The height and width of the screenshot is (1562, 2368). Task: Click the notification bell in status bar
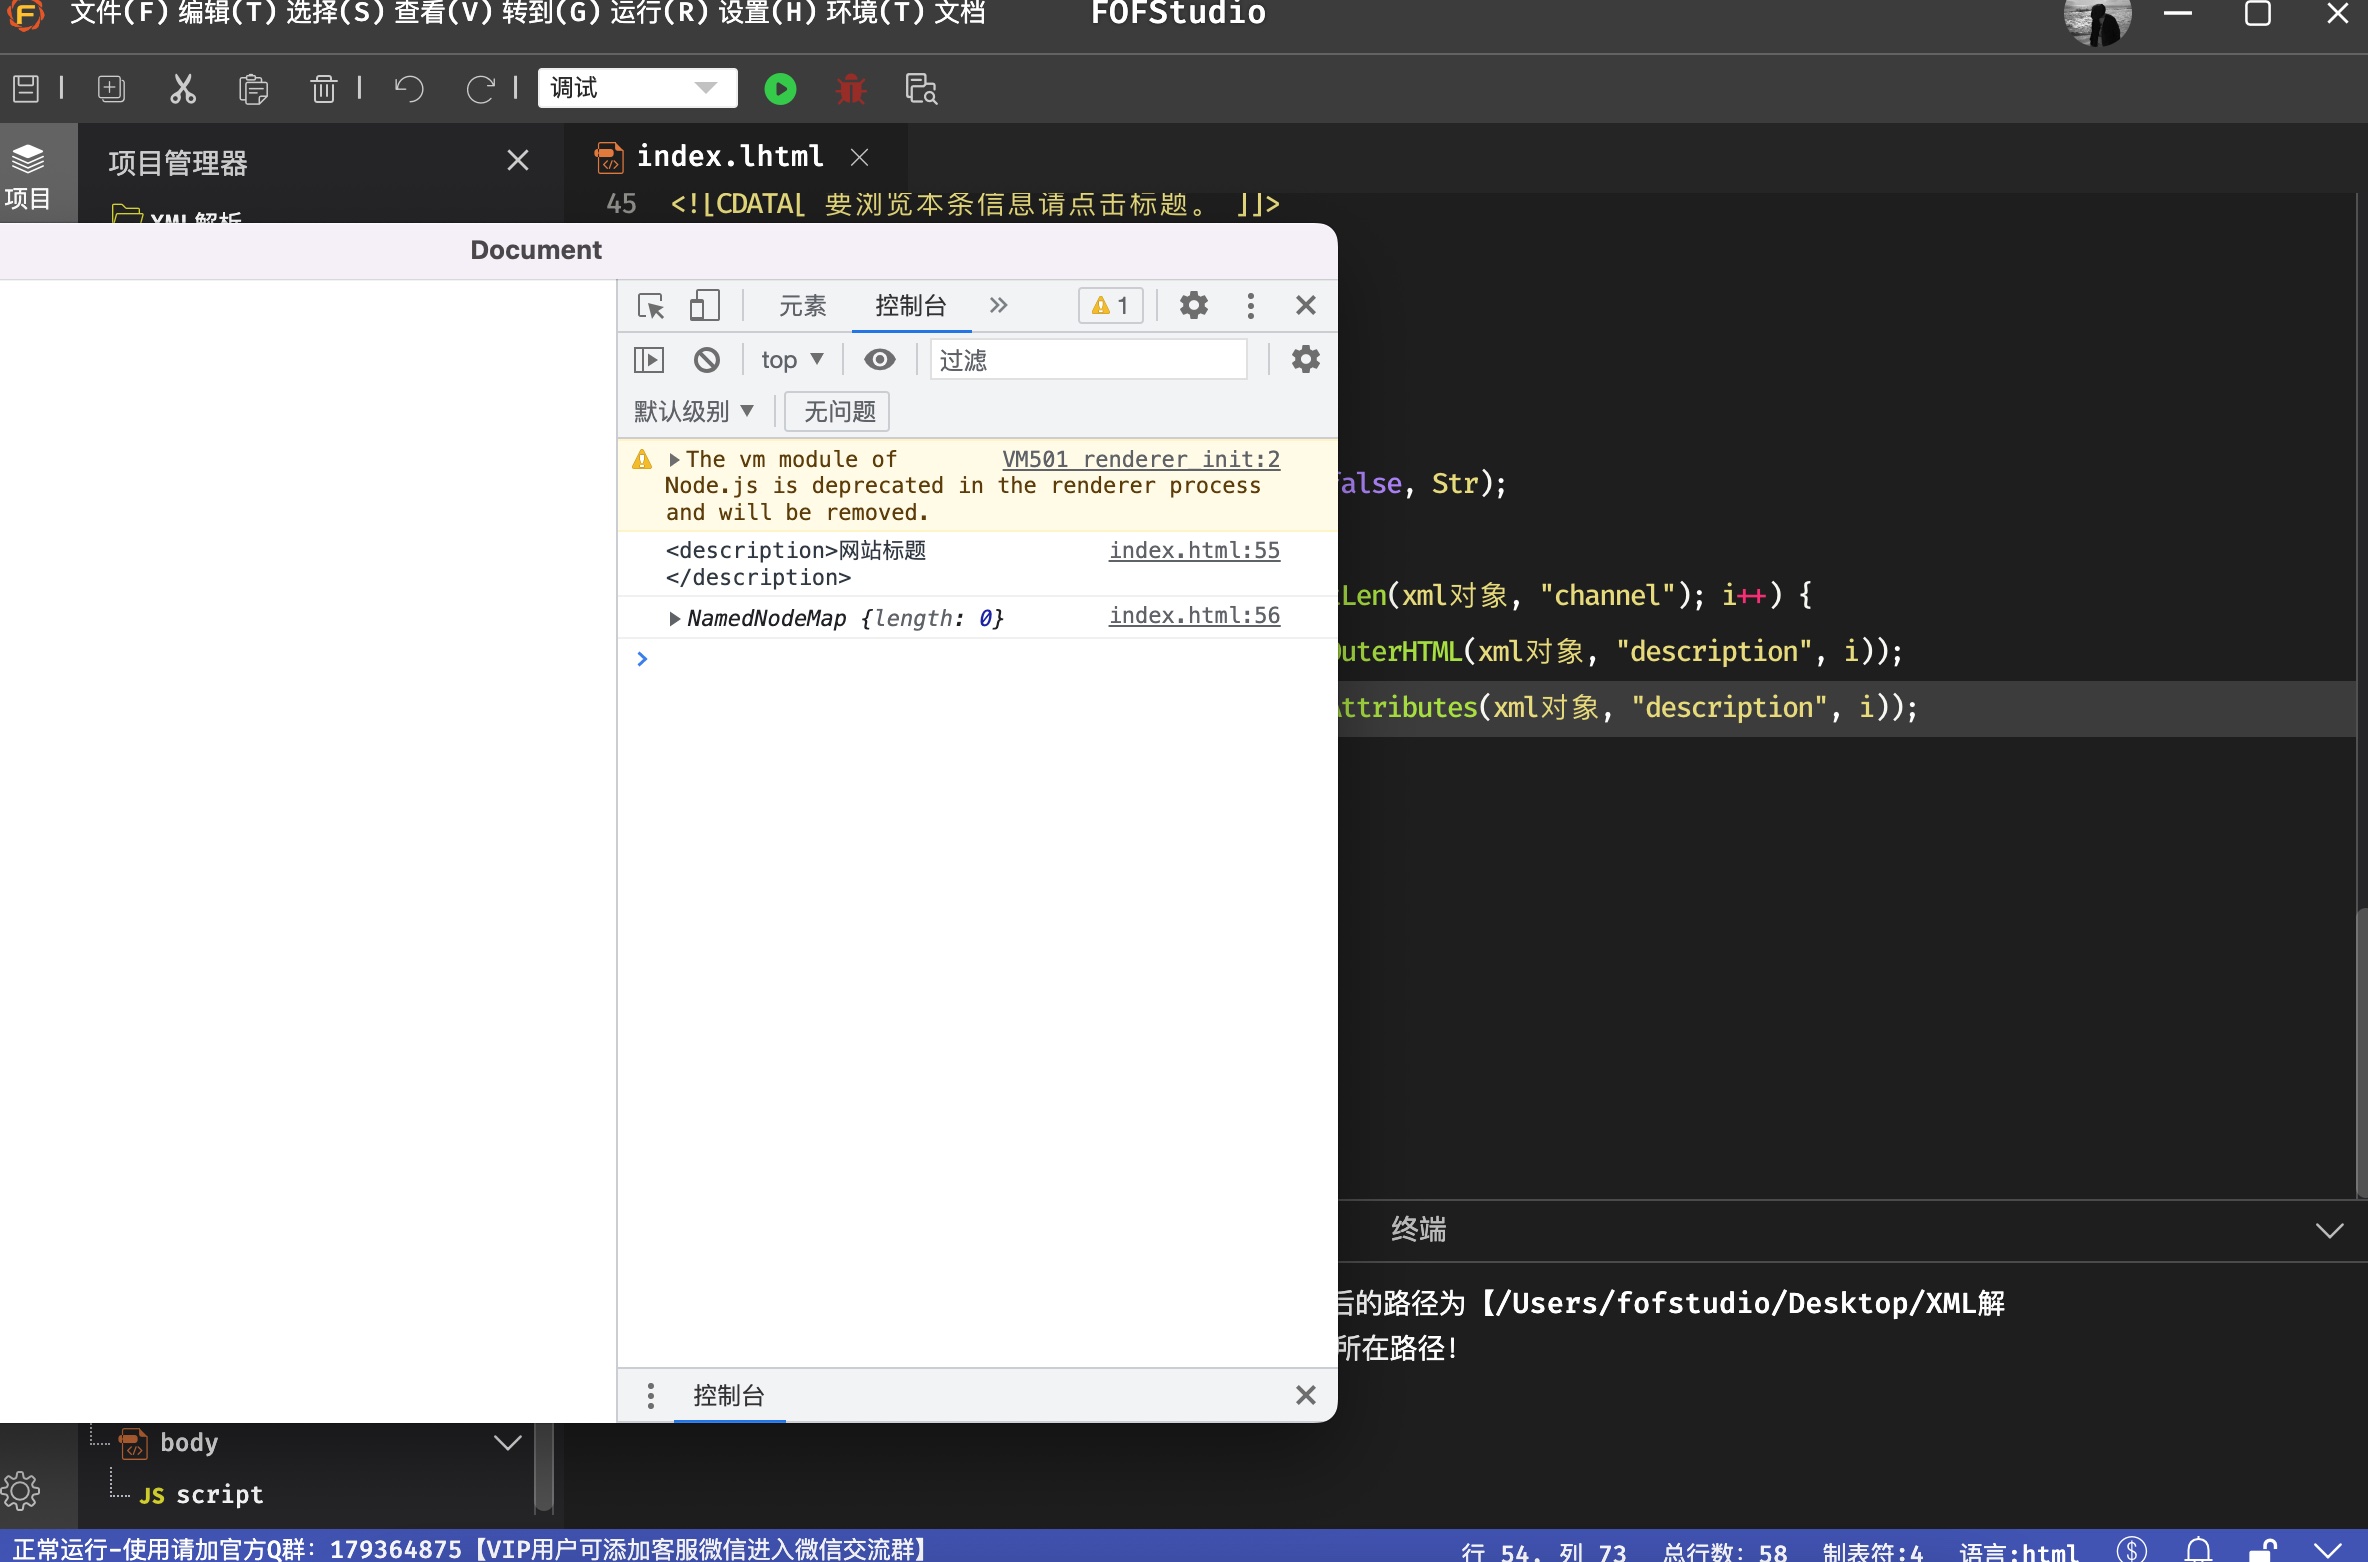tap(2198, 1549)
